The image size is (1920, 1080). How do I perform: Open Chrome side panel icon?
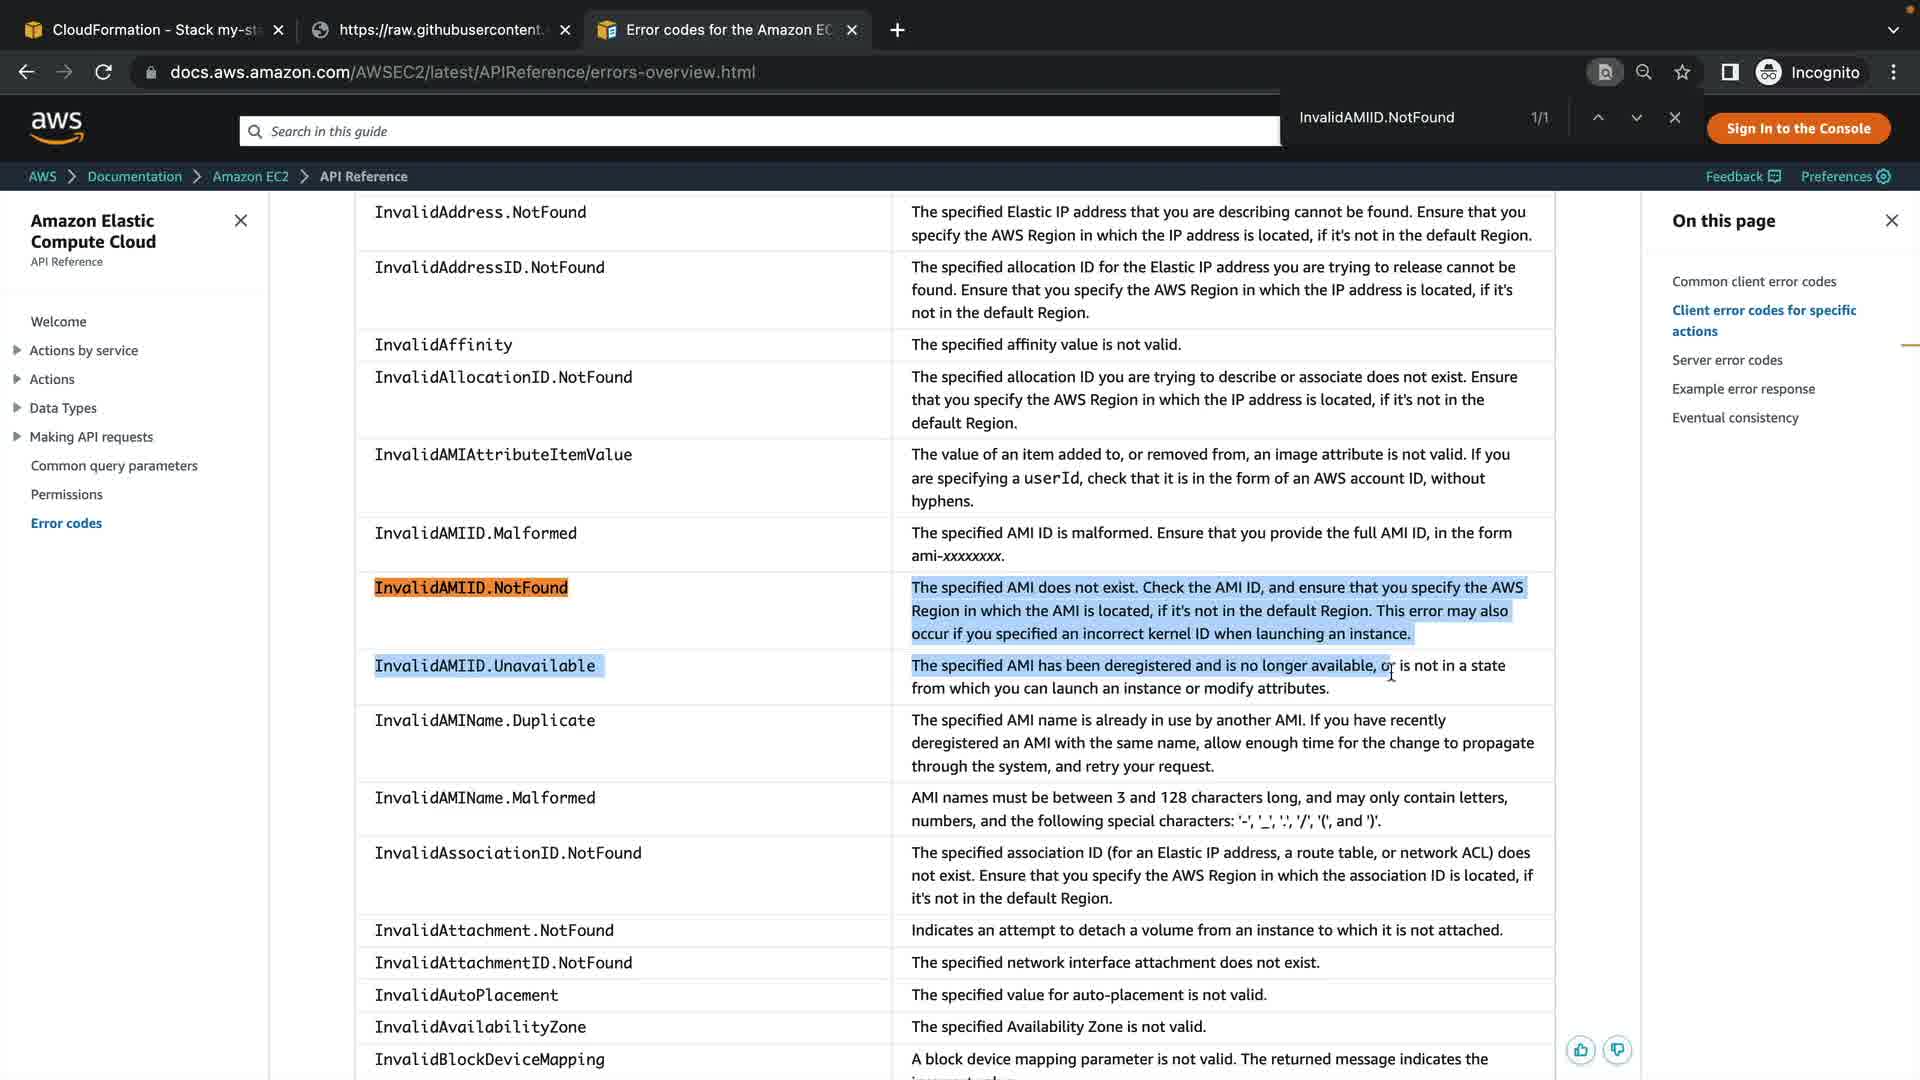point(1729,72)
